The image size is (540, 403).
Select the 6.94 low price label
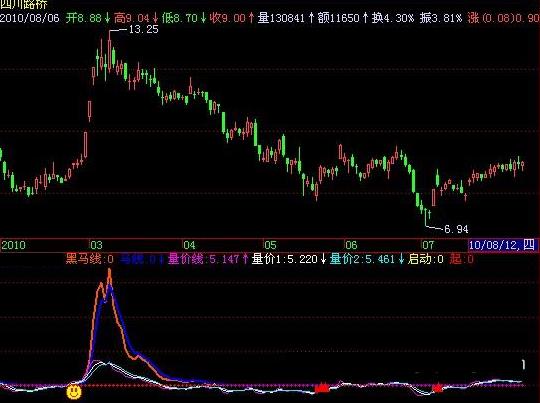pyautogui.click(x=456, y=229)
